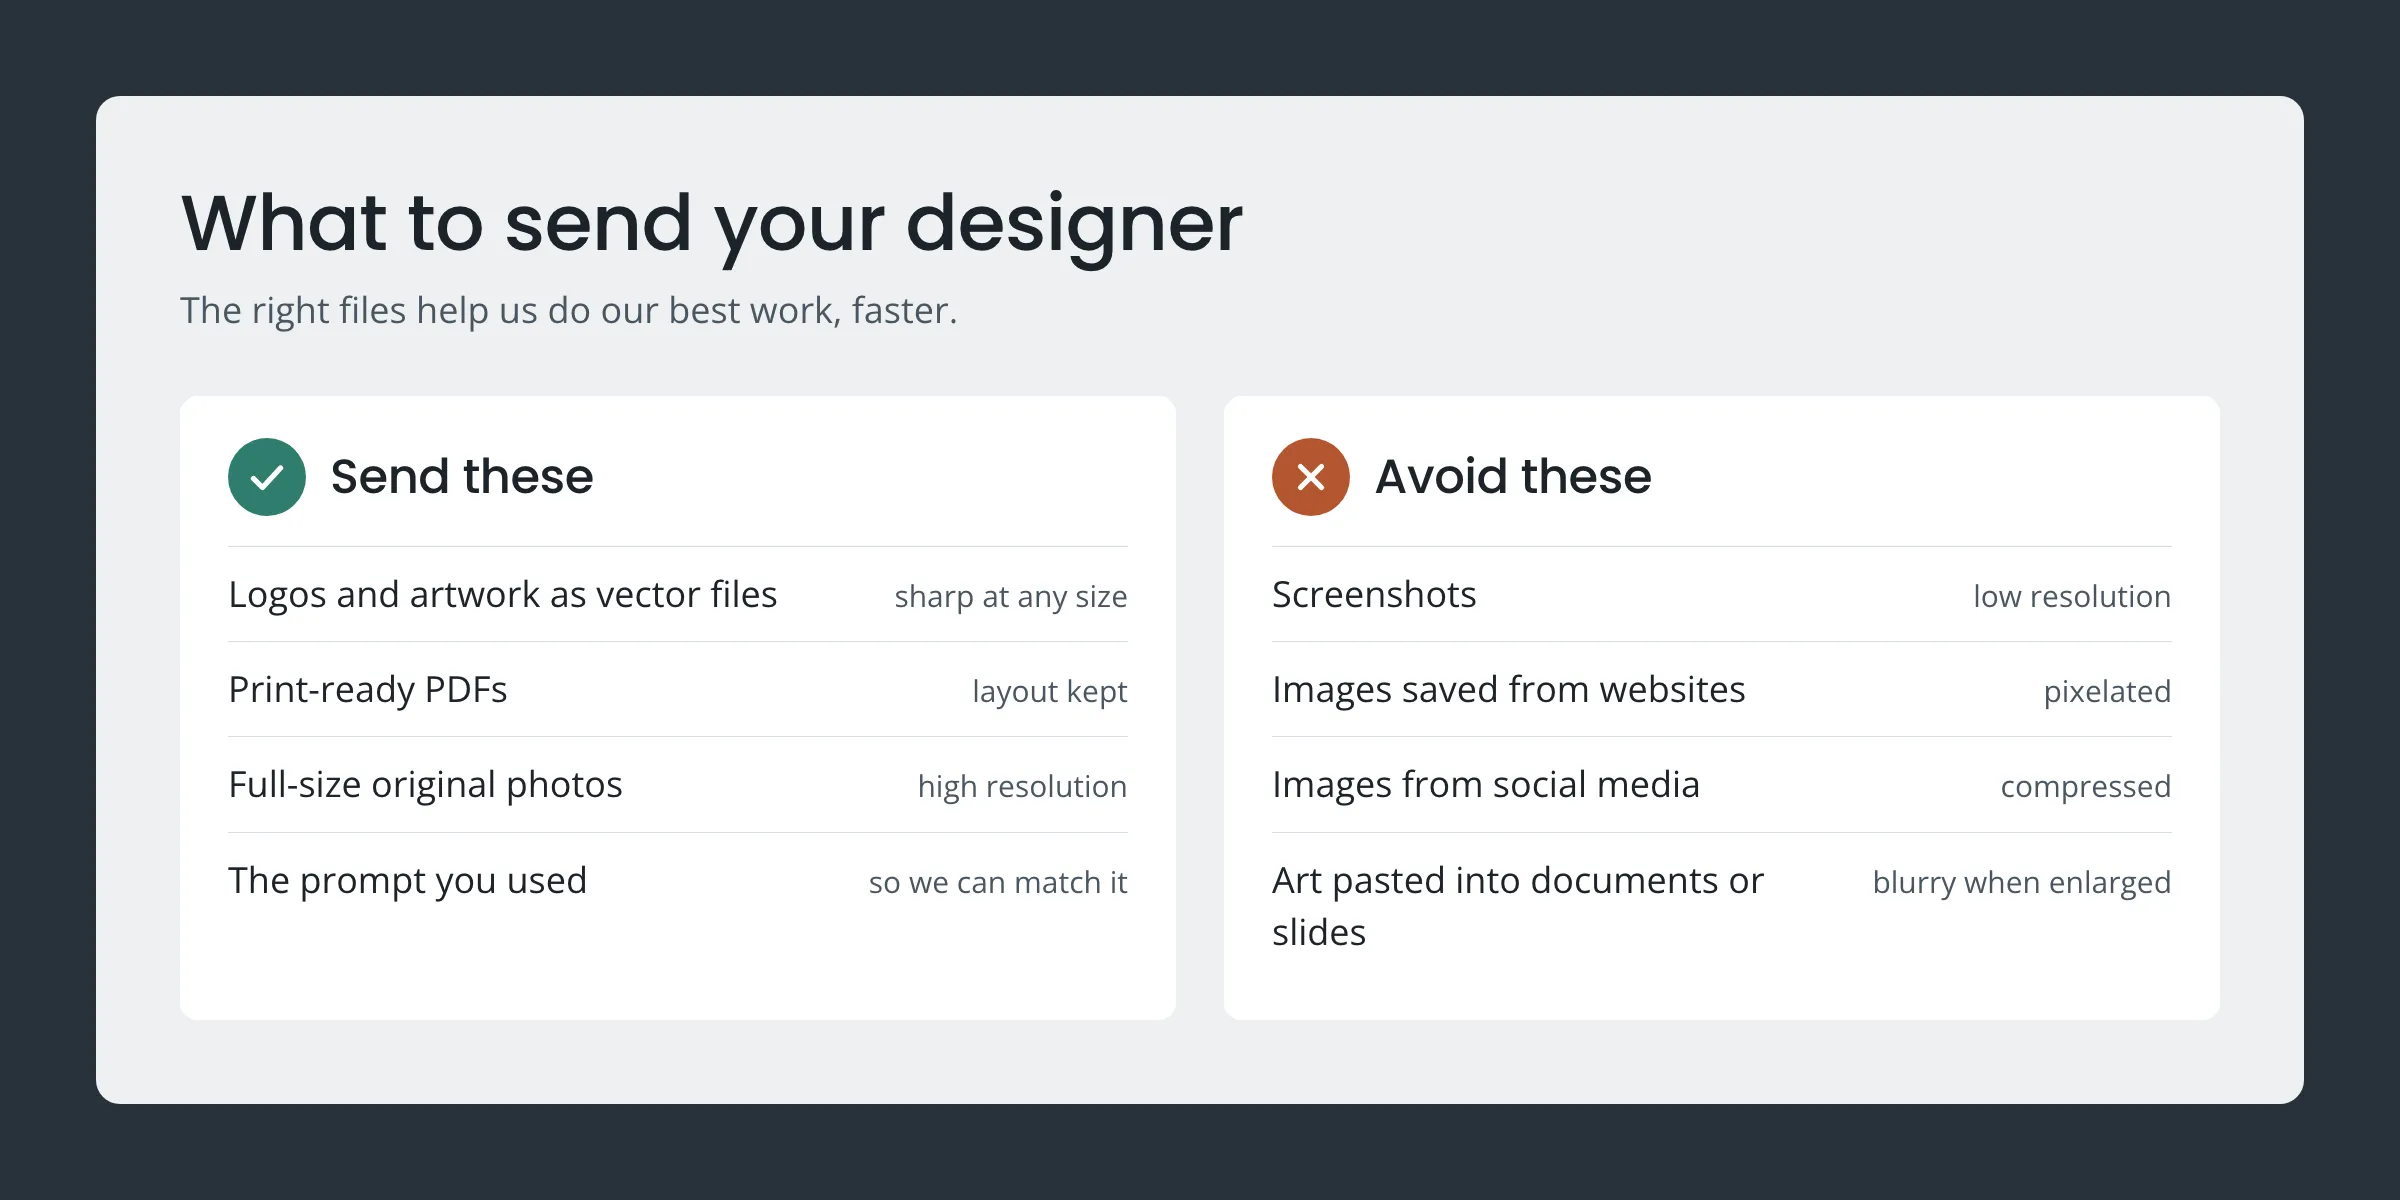Select the 'Print-ready PDFs' row text
2400x1200 pixels.
click(x=368, y=690)
